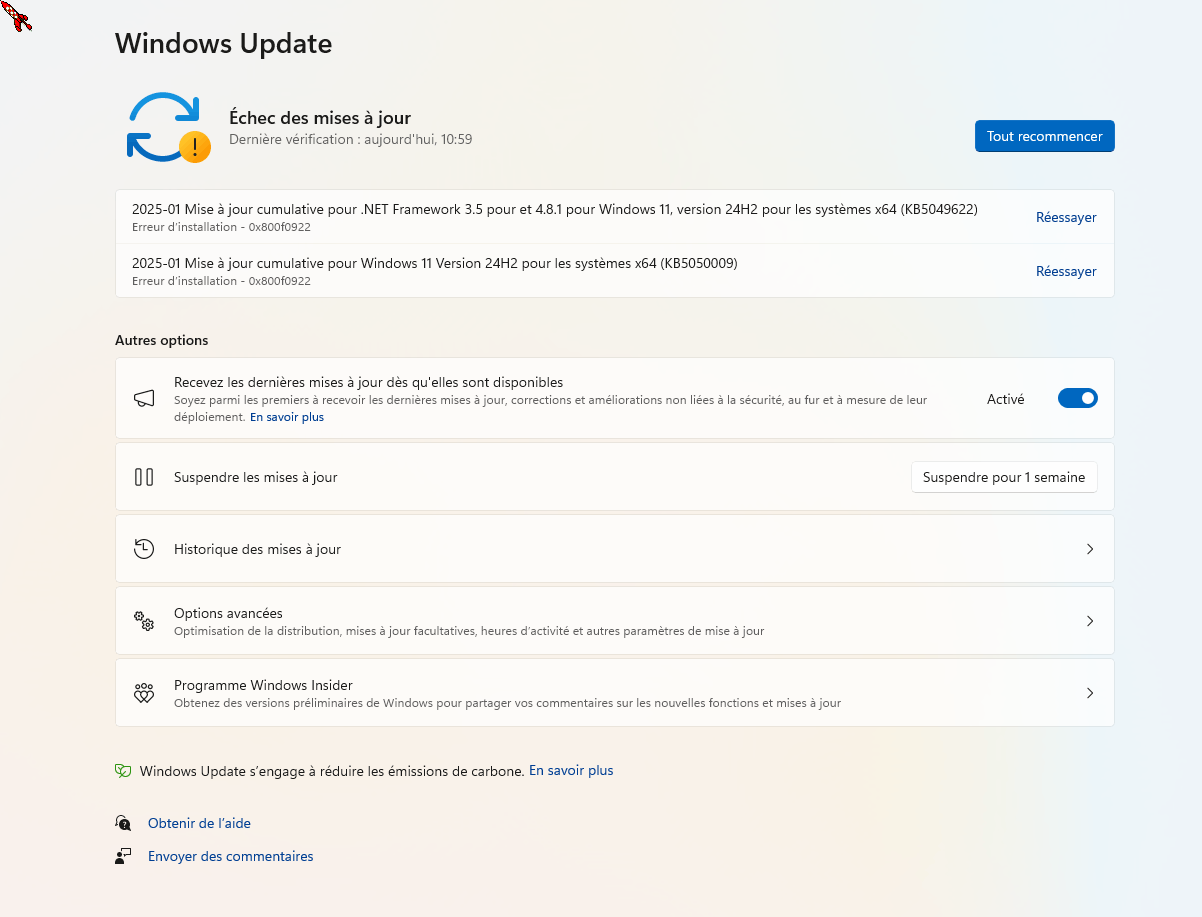Click the Activé label beside the toggle
Screen dimensions: 1202x917
tap(1005, 399)
